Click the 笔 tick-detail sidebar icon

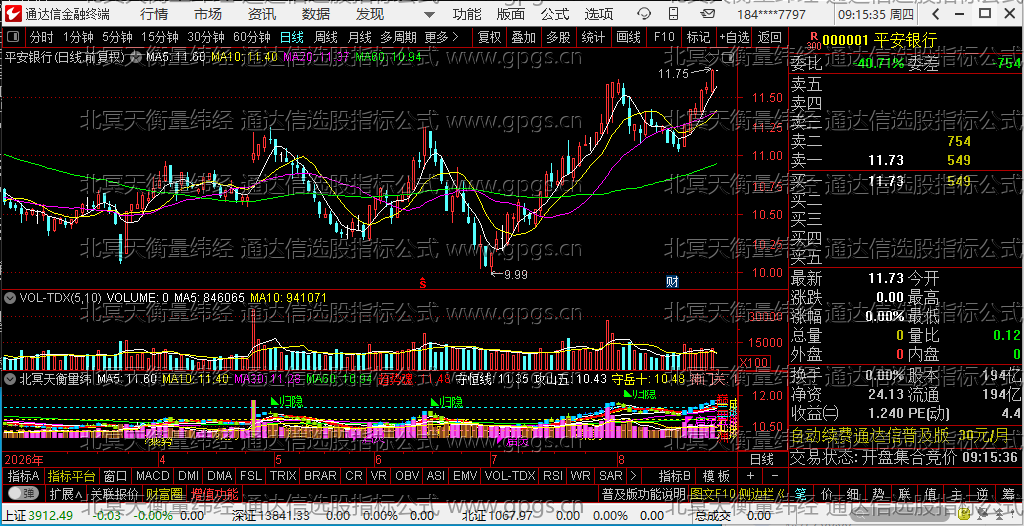click(801, 493)
